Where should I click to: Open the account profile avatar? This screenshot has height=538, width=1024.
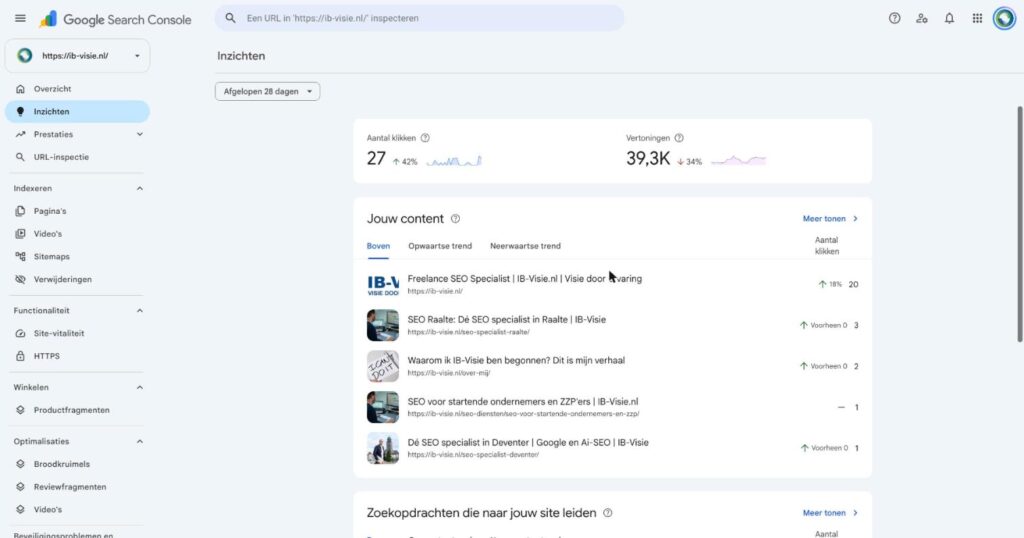[1004, 18]
